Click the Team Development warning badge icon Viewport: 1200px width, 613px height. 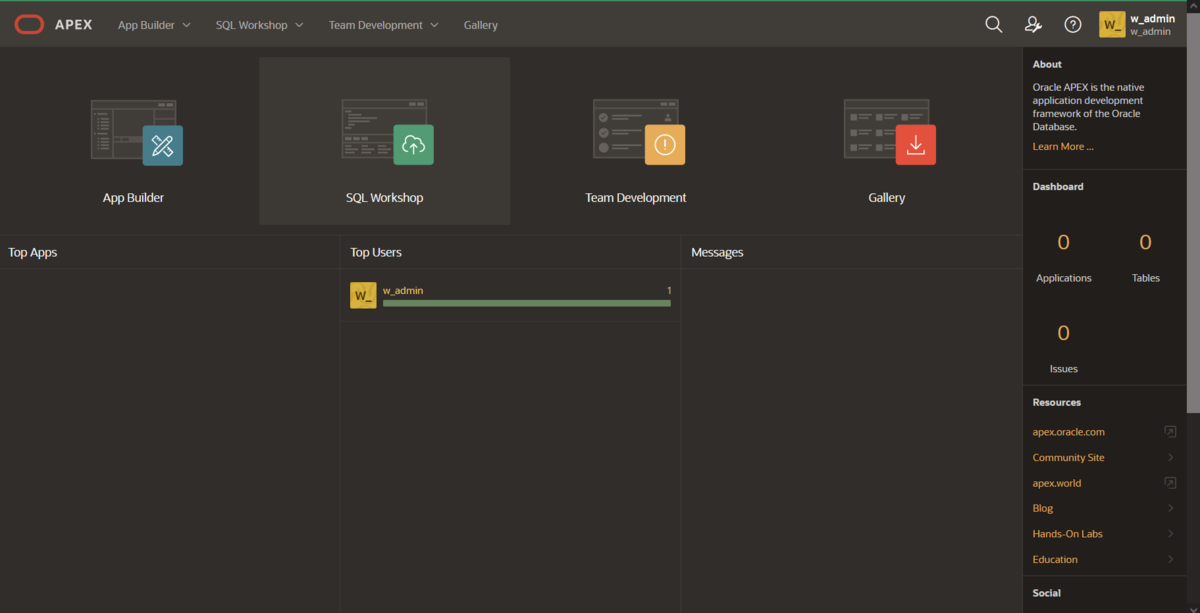(664, 144)
